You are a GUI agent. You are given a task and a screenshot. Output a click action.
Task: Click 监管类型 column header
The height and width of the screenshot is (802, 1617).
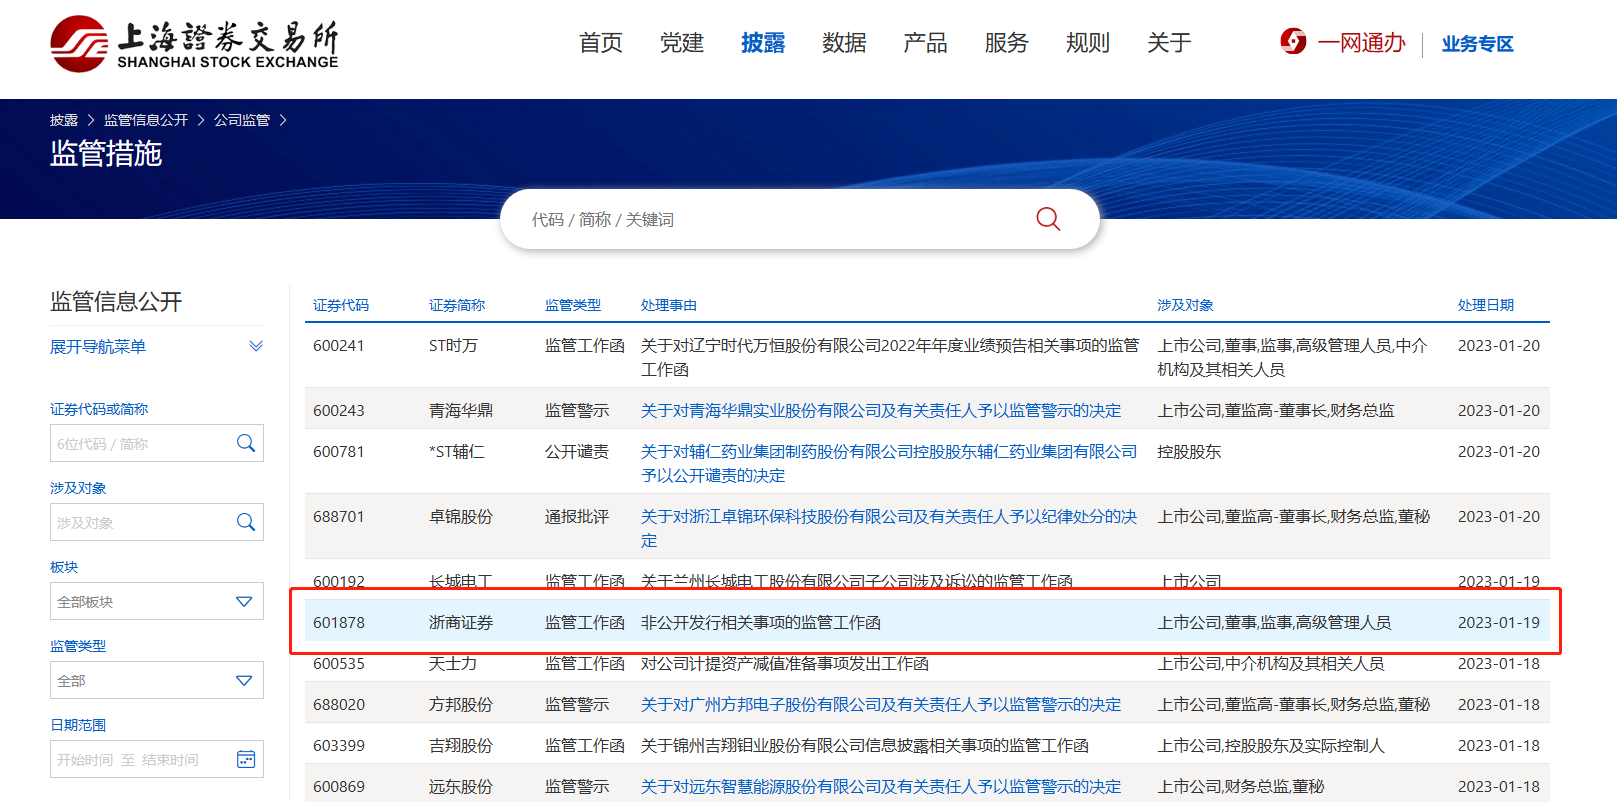(x=573, y=305)
